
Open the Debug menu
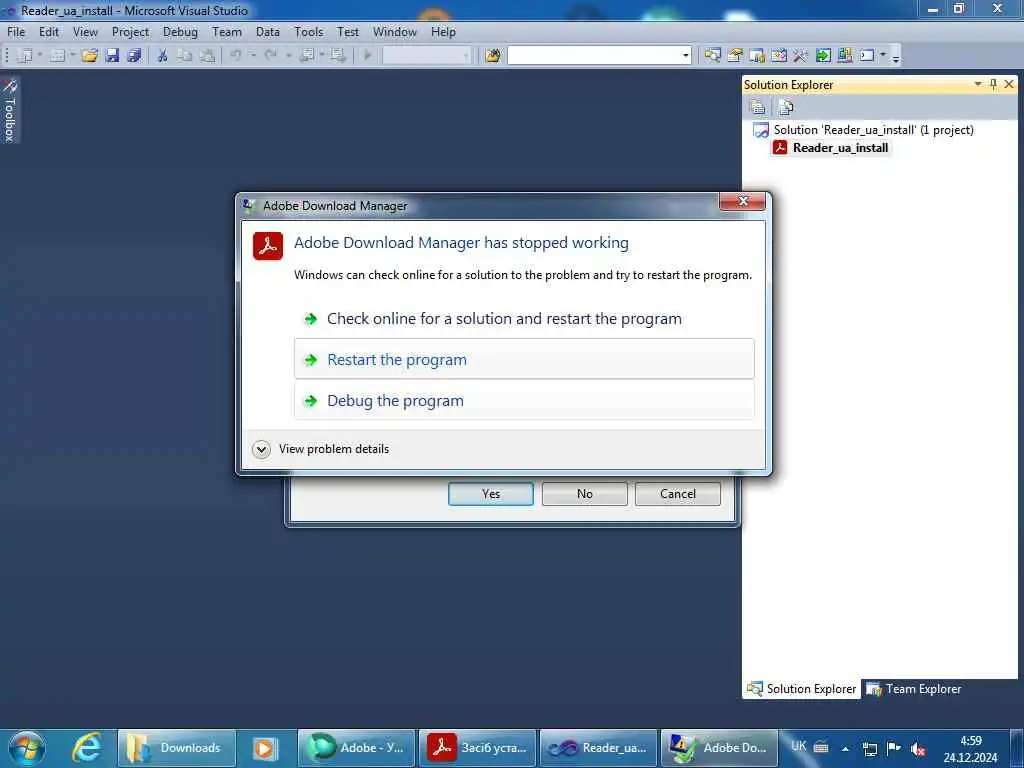pos(180,32)
